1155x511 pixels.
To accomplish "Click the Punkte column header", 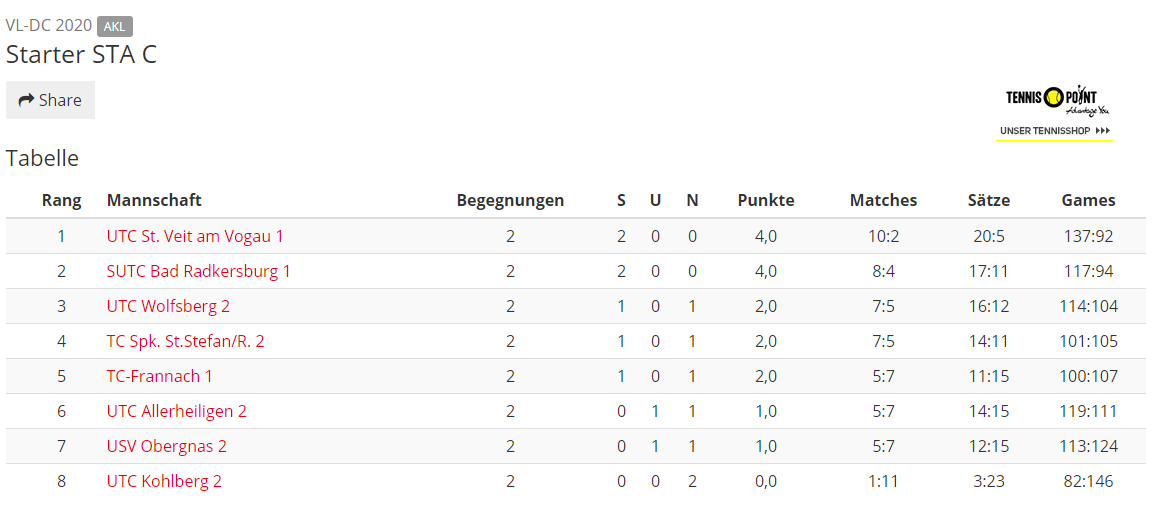I will tap(766, 200).
